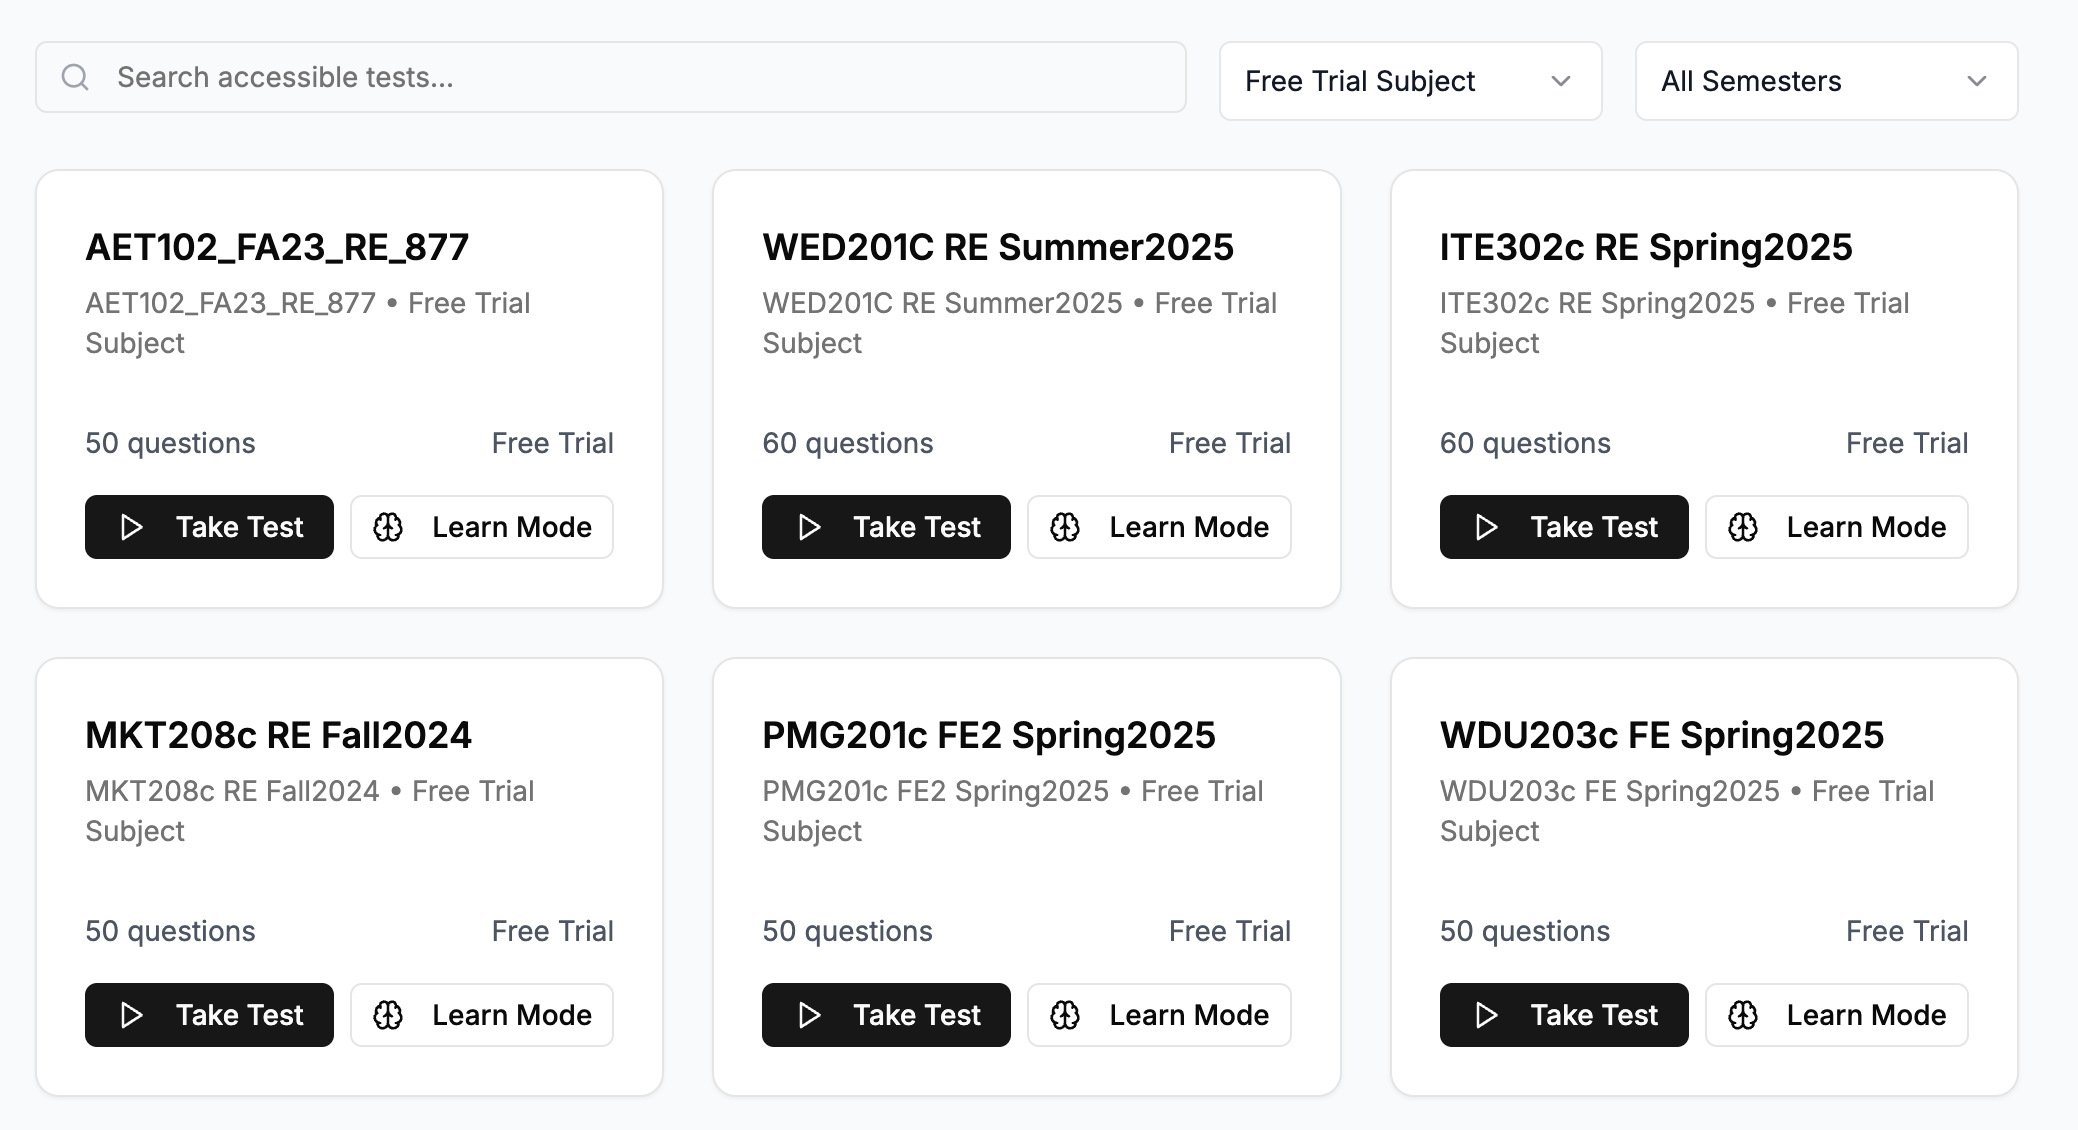Take the PMG201c FE2 Spring2025 test
The height and width of the screenshot is (1130, 2078).
click(886, 1015)
